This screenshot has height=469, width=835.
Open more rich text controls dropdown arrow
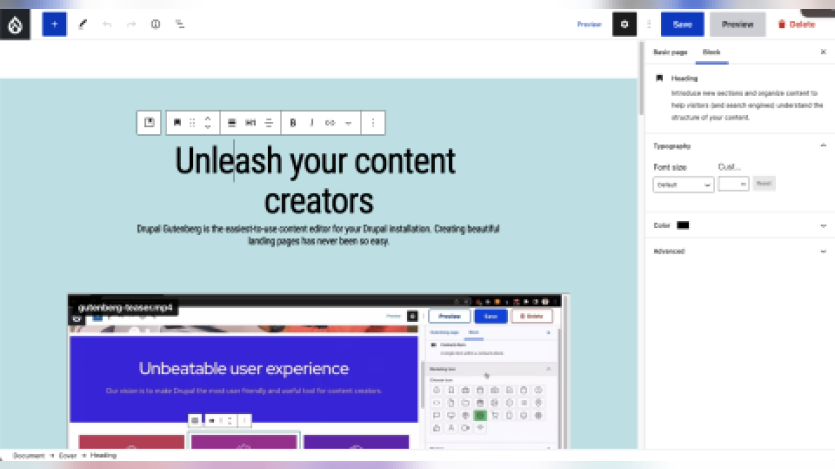(348, 123)
